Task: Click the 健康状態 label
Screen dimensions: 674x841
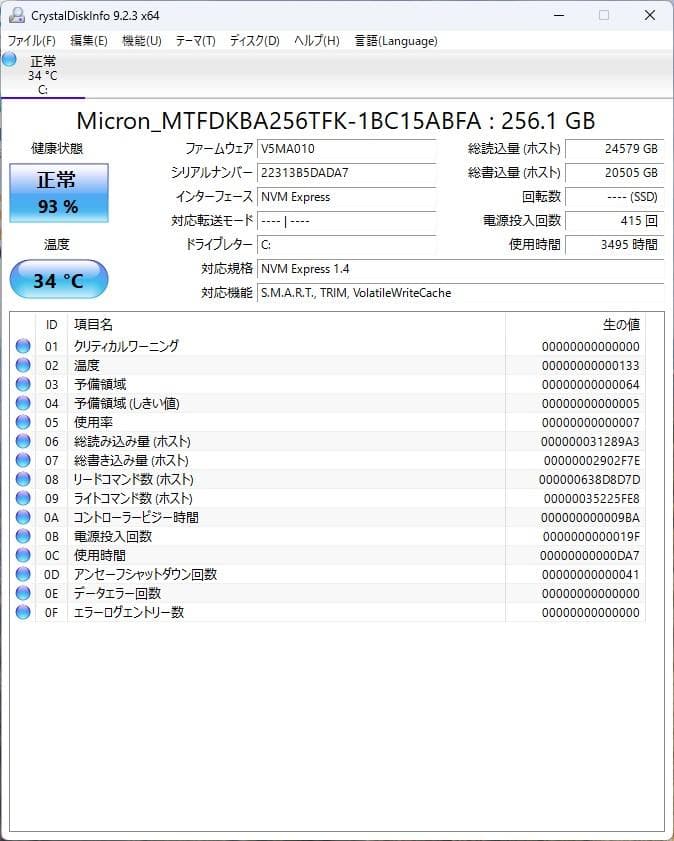Action: [x=57, y=149]
